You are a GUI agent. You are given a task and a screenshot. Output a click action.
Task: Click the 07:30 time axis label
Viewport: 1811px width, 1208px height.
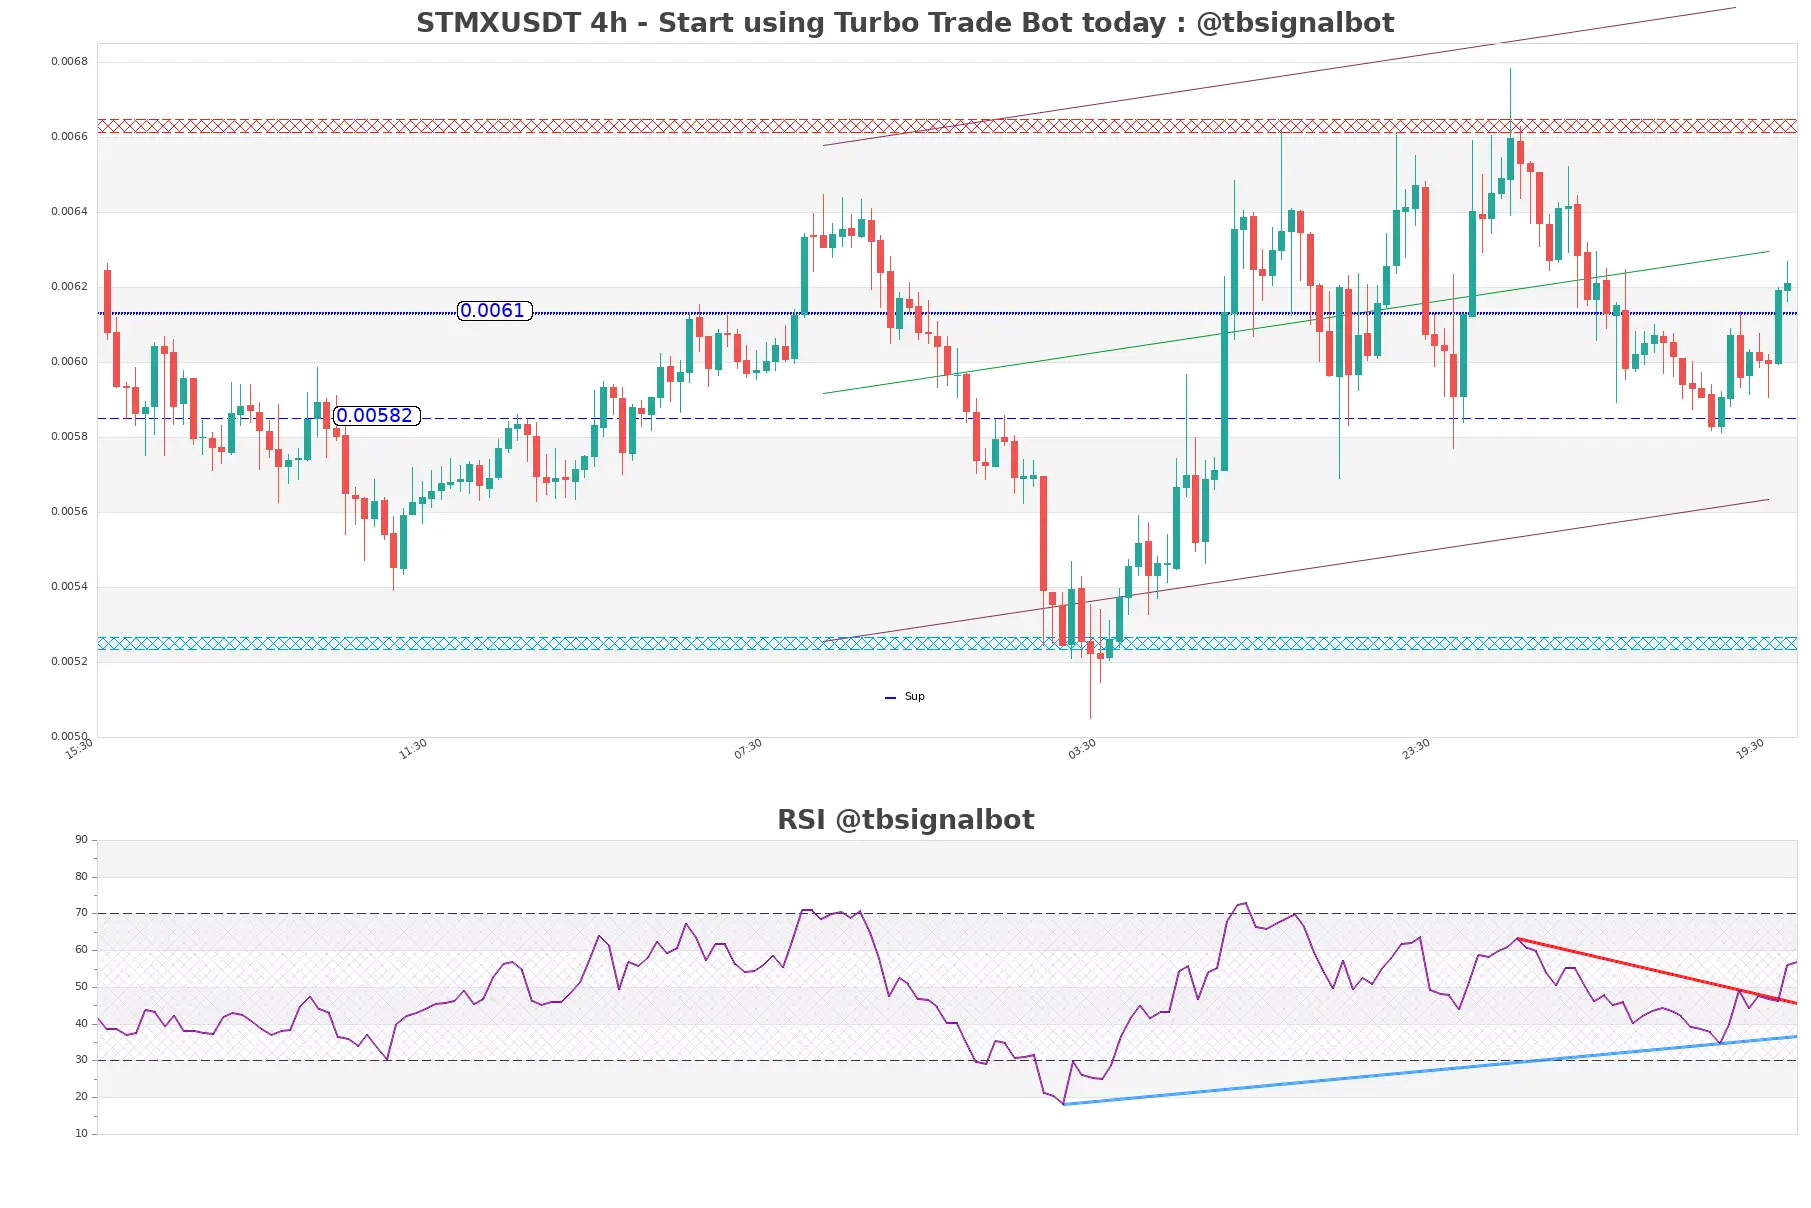748,749
